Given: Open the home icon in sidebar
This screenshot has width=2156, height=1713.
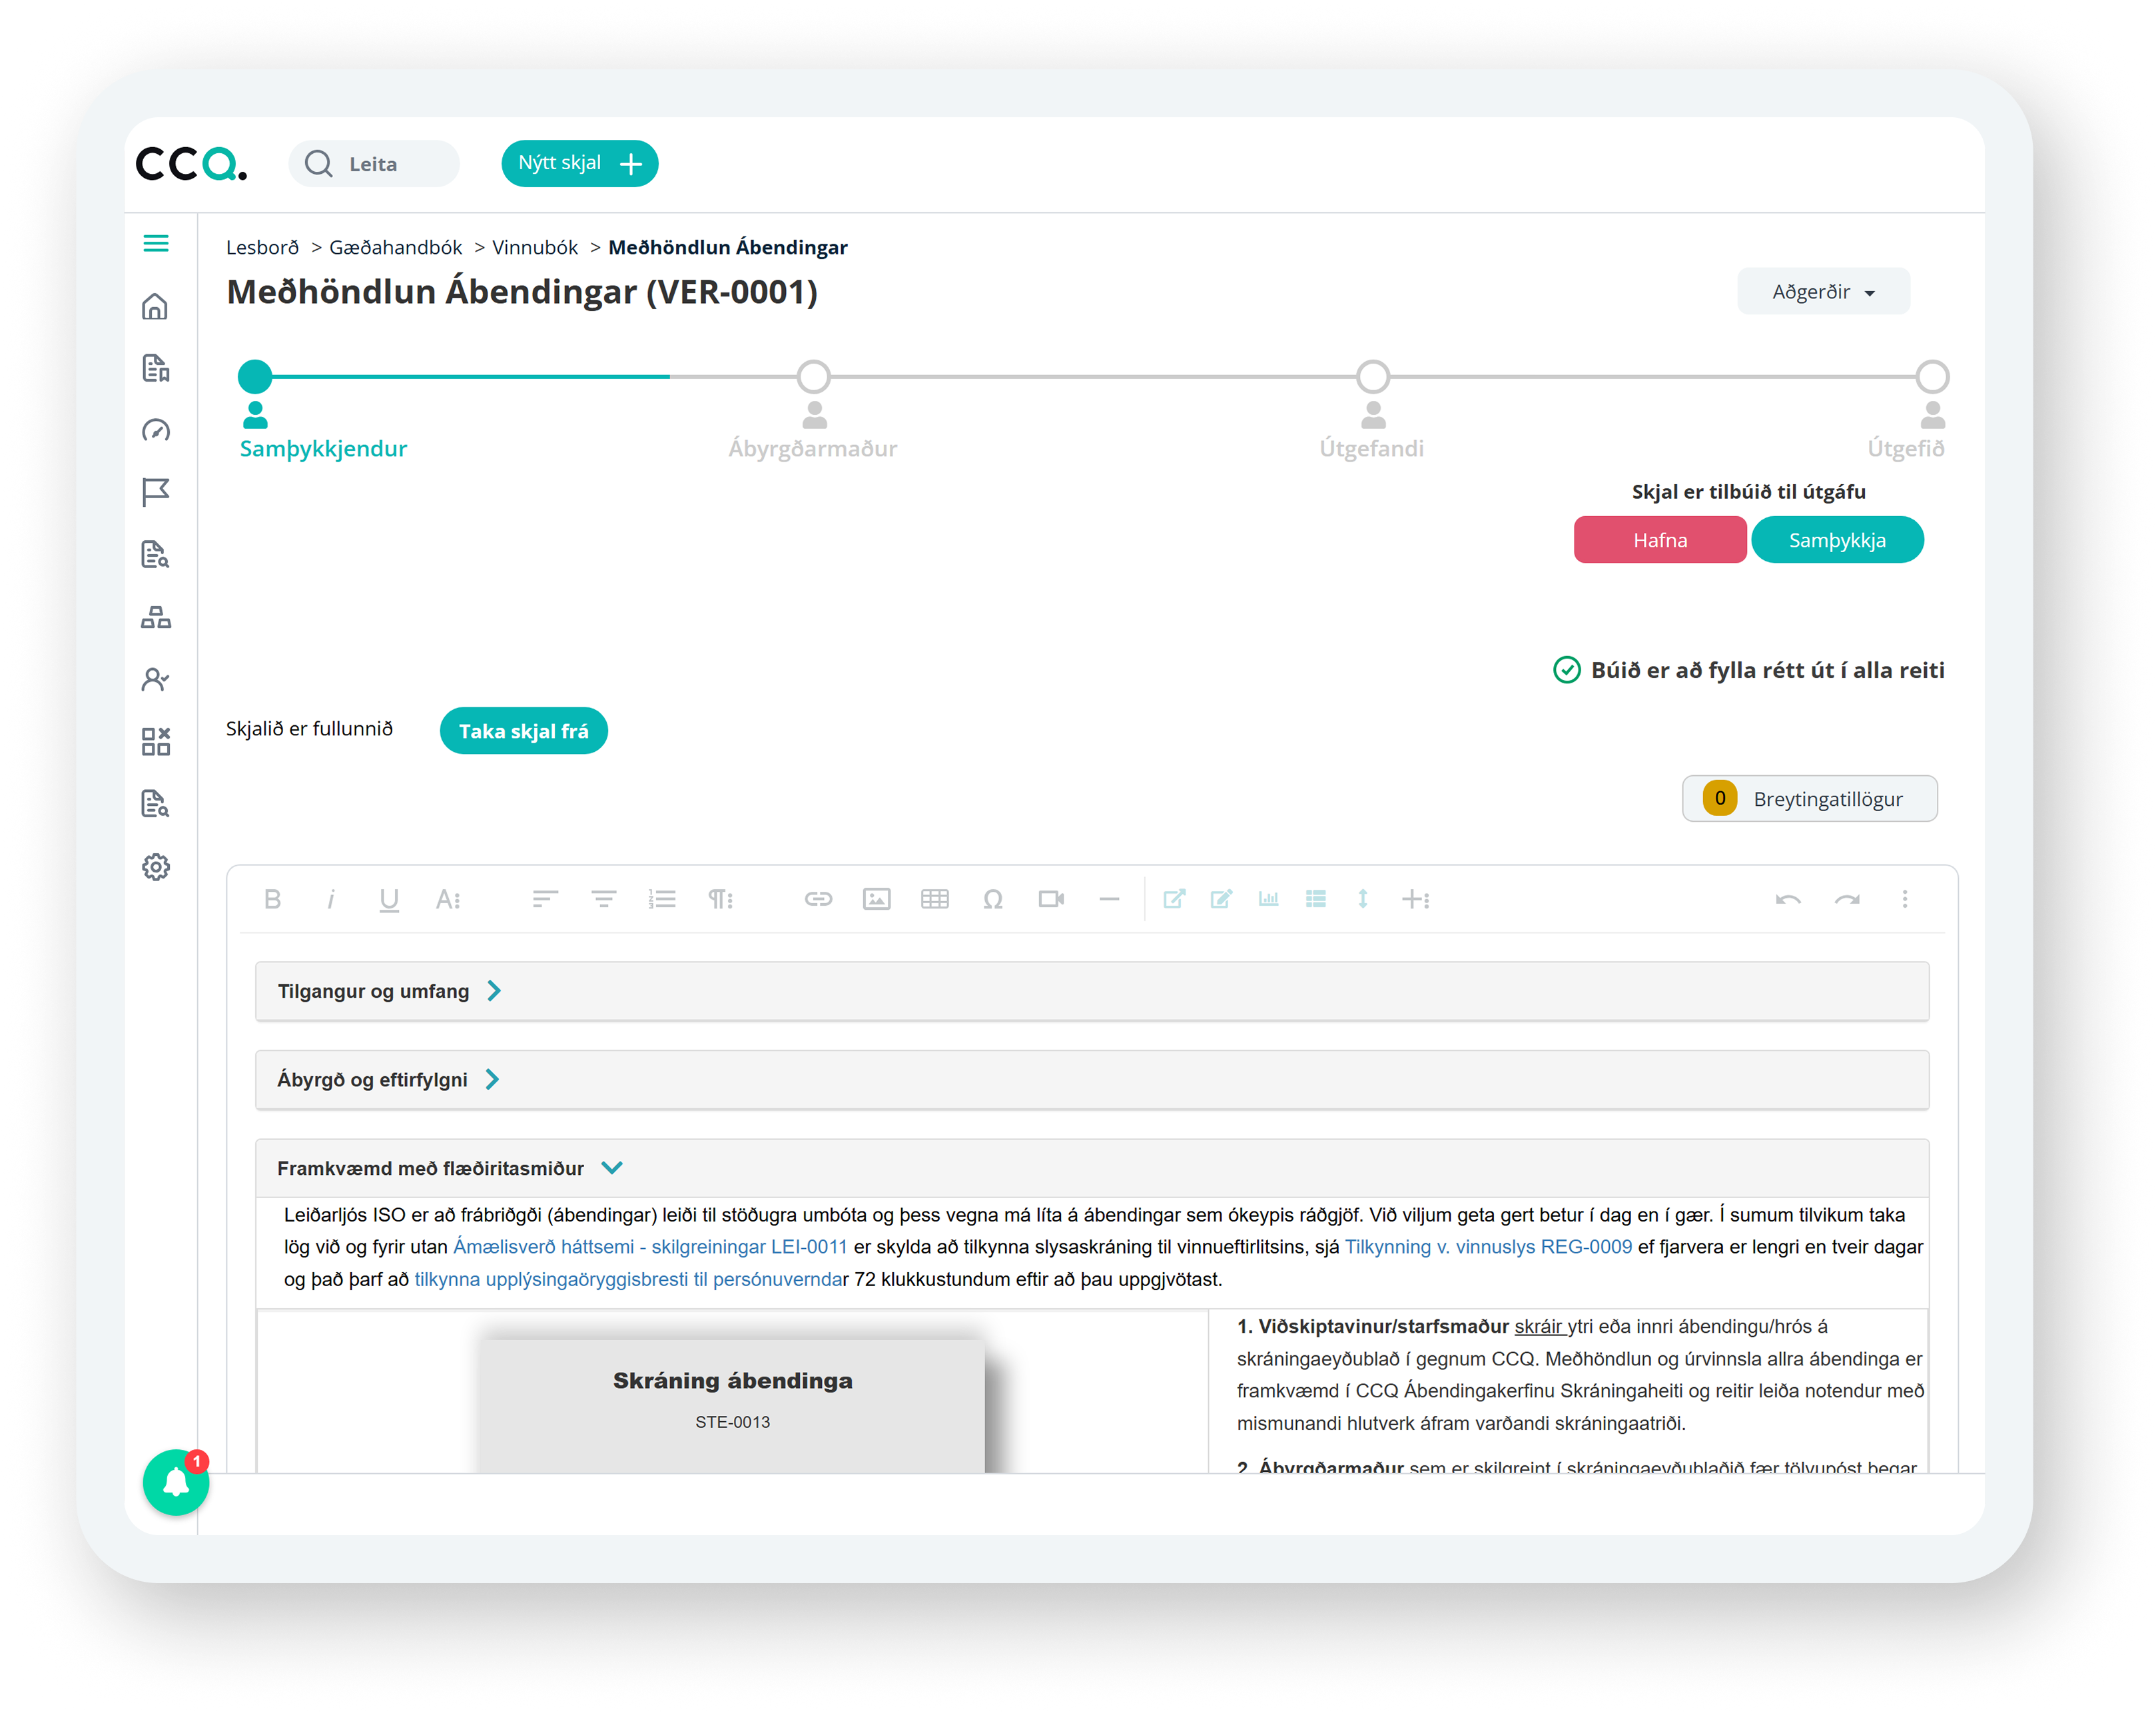Looking at the screenshot, I should (x=155, y=306).
